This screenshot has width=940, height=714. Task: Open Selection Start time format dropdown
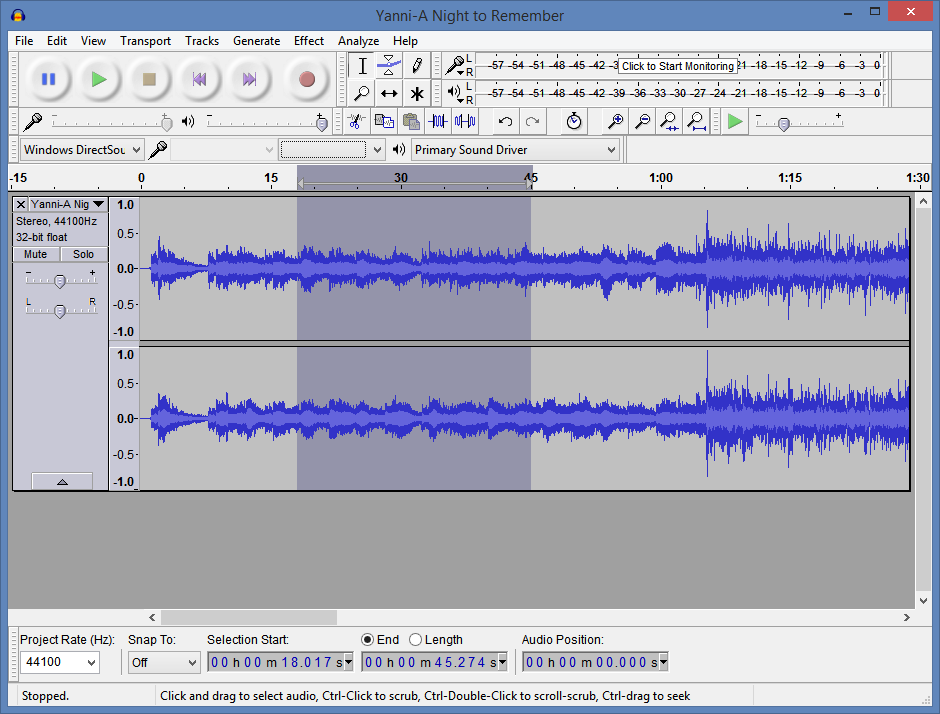coord(348,662)
